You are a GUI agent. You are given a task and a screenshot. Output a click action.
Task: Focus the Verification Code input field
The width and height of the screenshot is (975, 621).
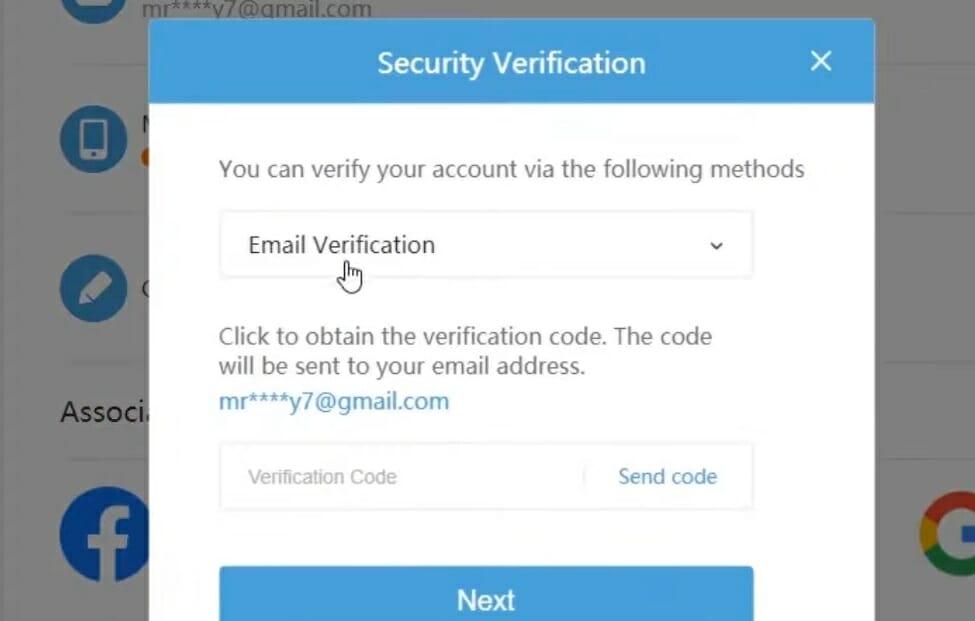pyautogui.click(x=400, y=477)
